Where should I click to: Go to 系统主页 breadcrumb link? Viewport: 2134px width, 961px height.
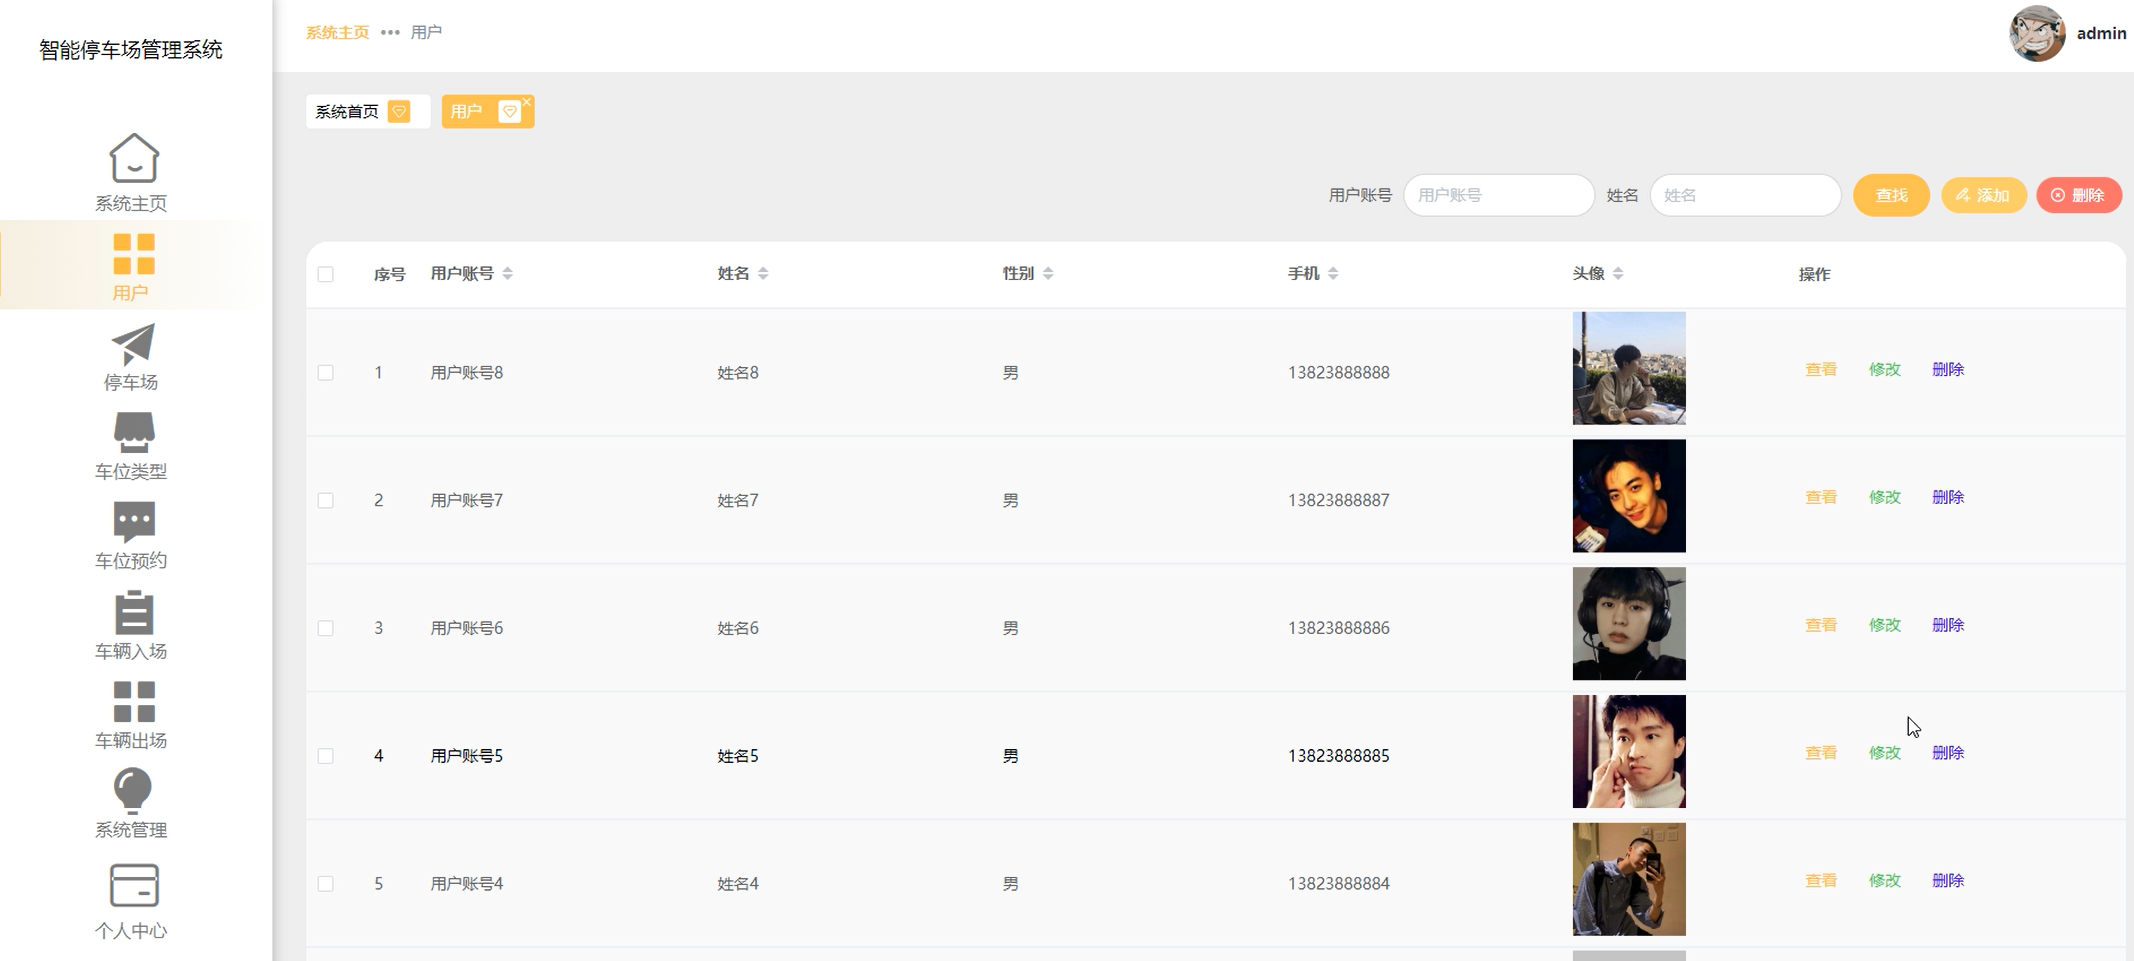(x=337, y=32)
